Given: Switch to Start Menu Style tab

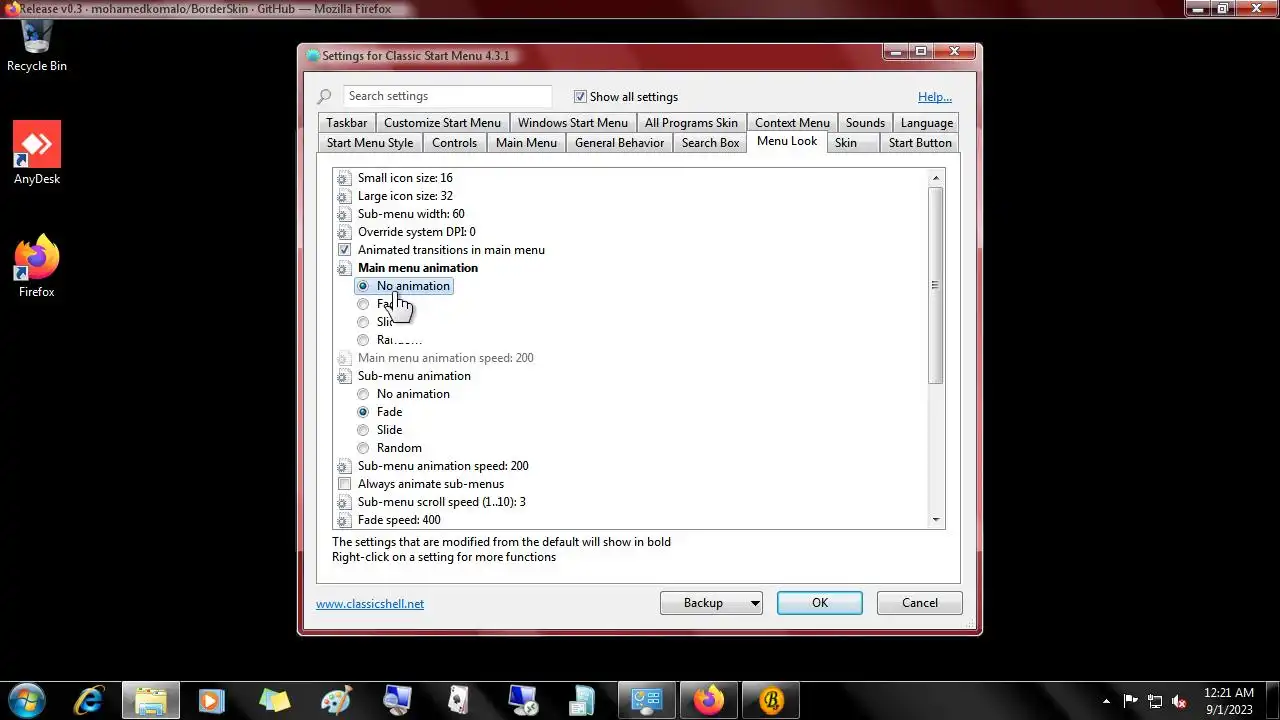Looking at the screenshot, I should pos(370,143).
